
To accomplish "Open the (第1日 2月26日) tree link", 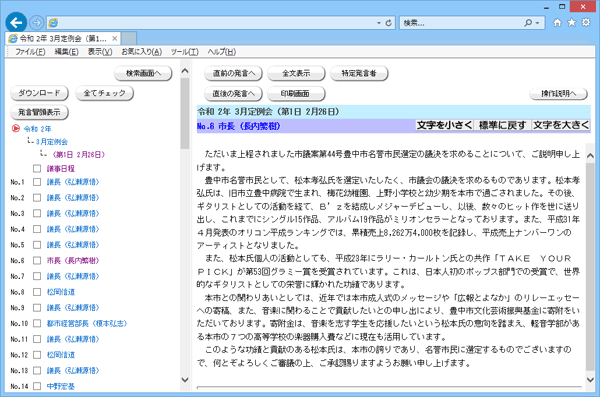I will pyautogui.click(x=78, y=155).
